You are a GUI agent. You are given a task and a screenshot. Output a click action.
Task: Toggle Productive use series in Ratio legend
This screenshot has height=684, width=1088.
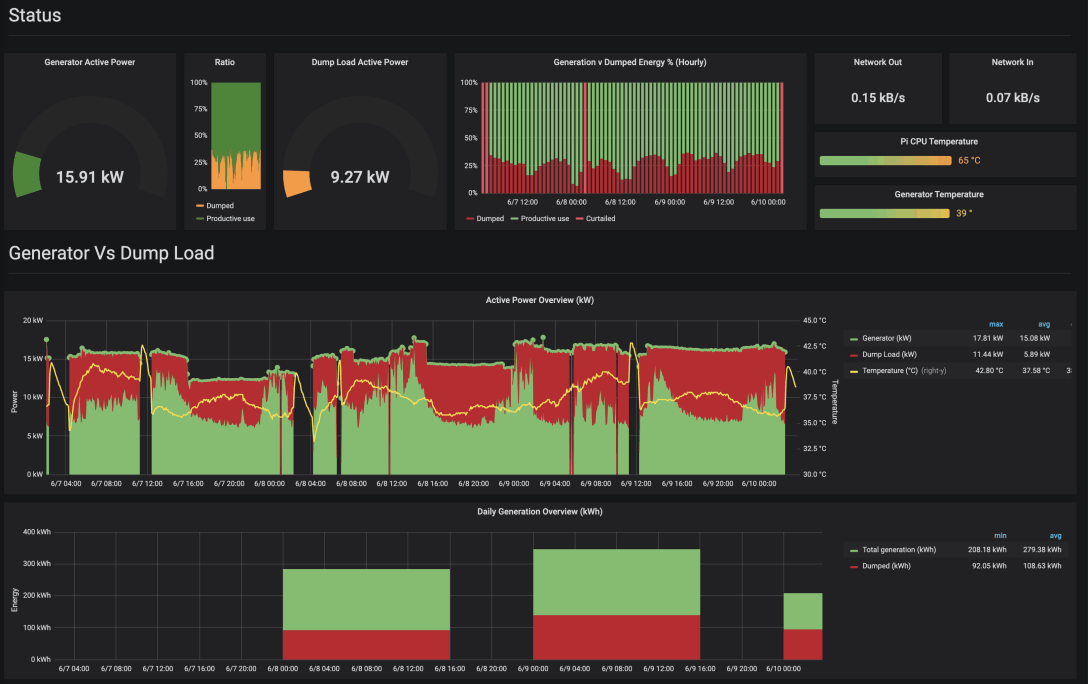coord(230,219)
